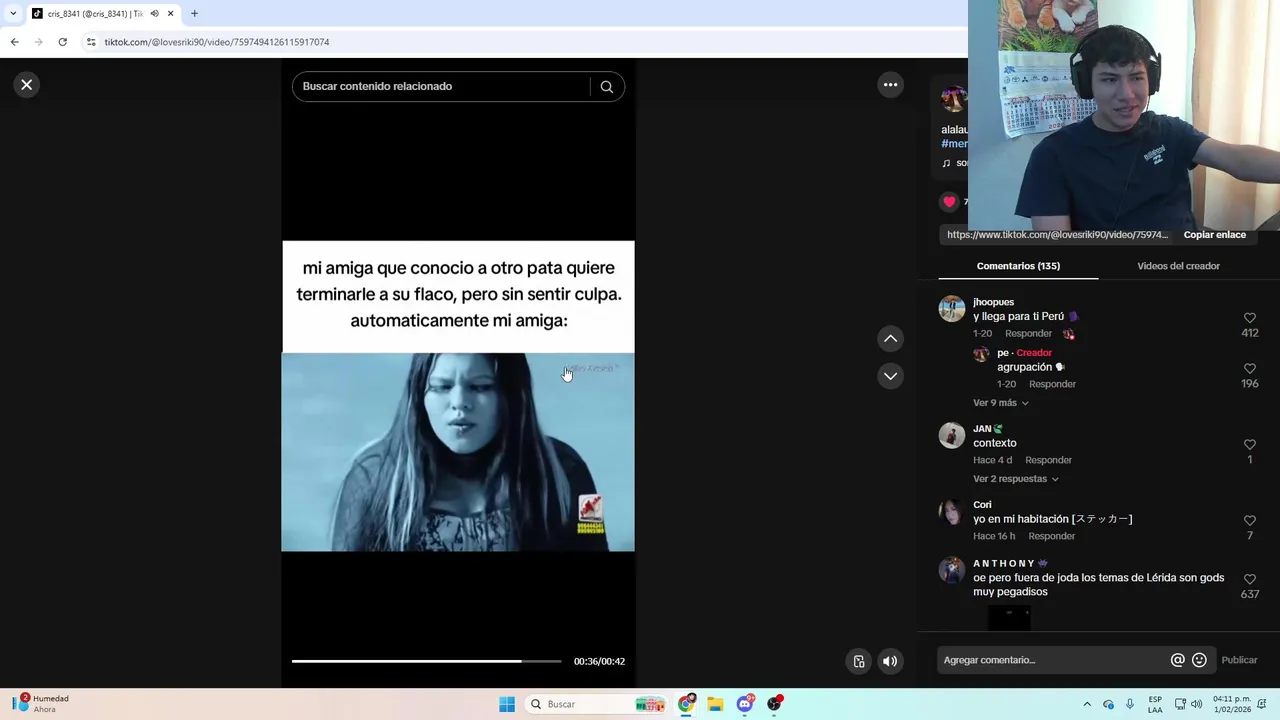Like jhoopues's comment
The width and height of the screenshot is (1280, 720).
[1249, 318]
